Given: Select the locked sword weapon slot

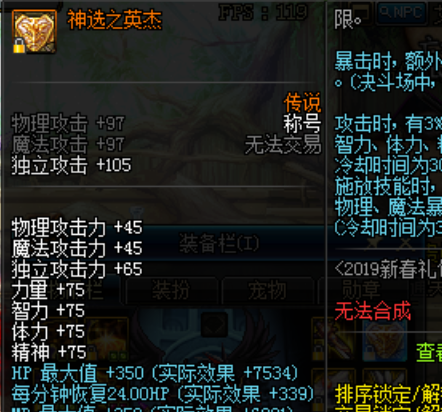Looking at the screenshot, I should click(334, 338).
